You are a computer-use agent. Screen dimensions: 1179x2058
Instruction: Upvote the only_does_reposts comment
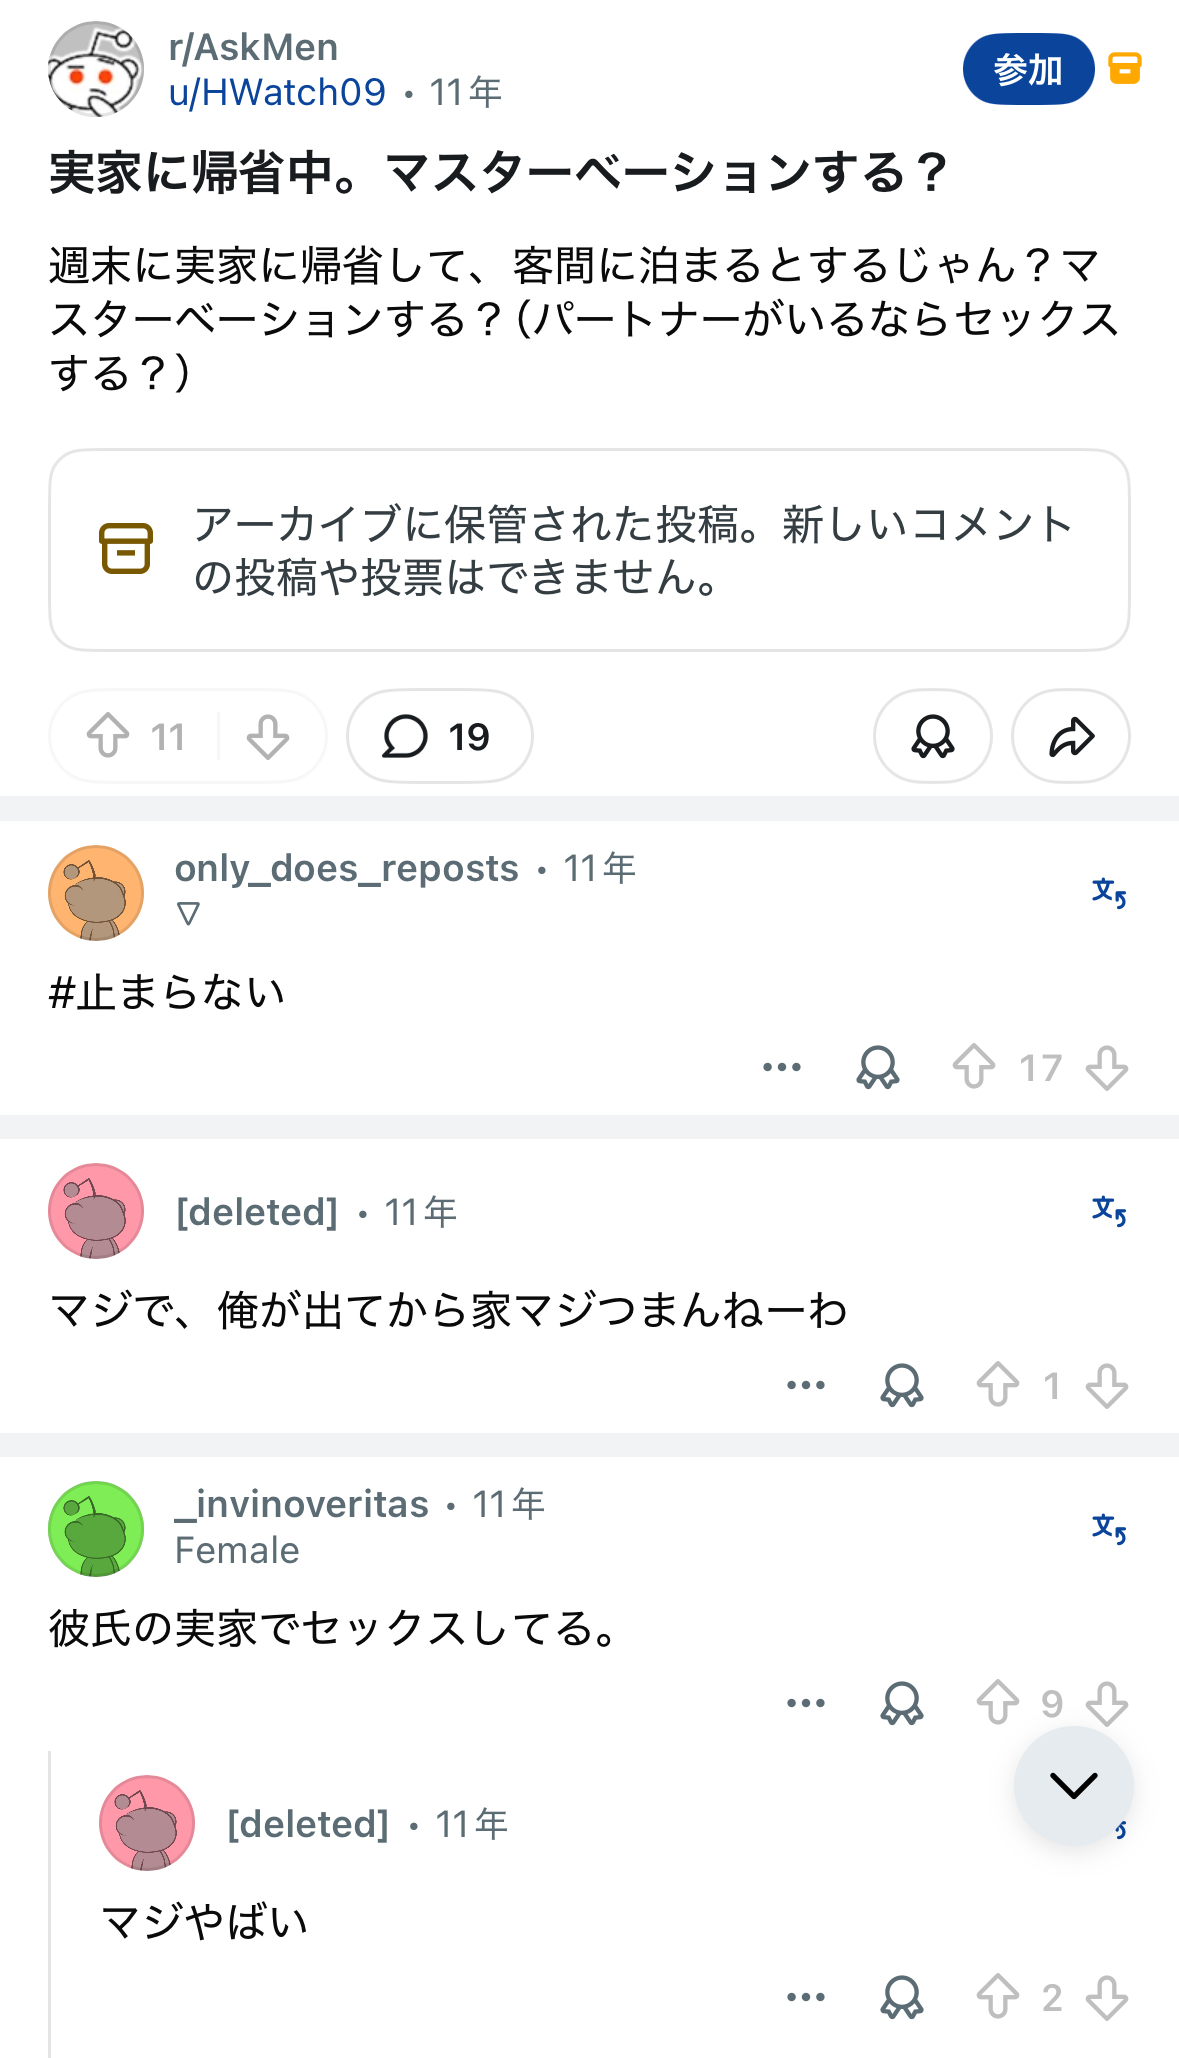point(973,1067)
